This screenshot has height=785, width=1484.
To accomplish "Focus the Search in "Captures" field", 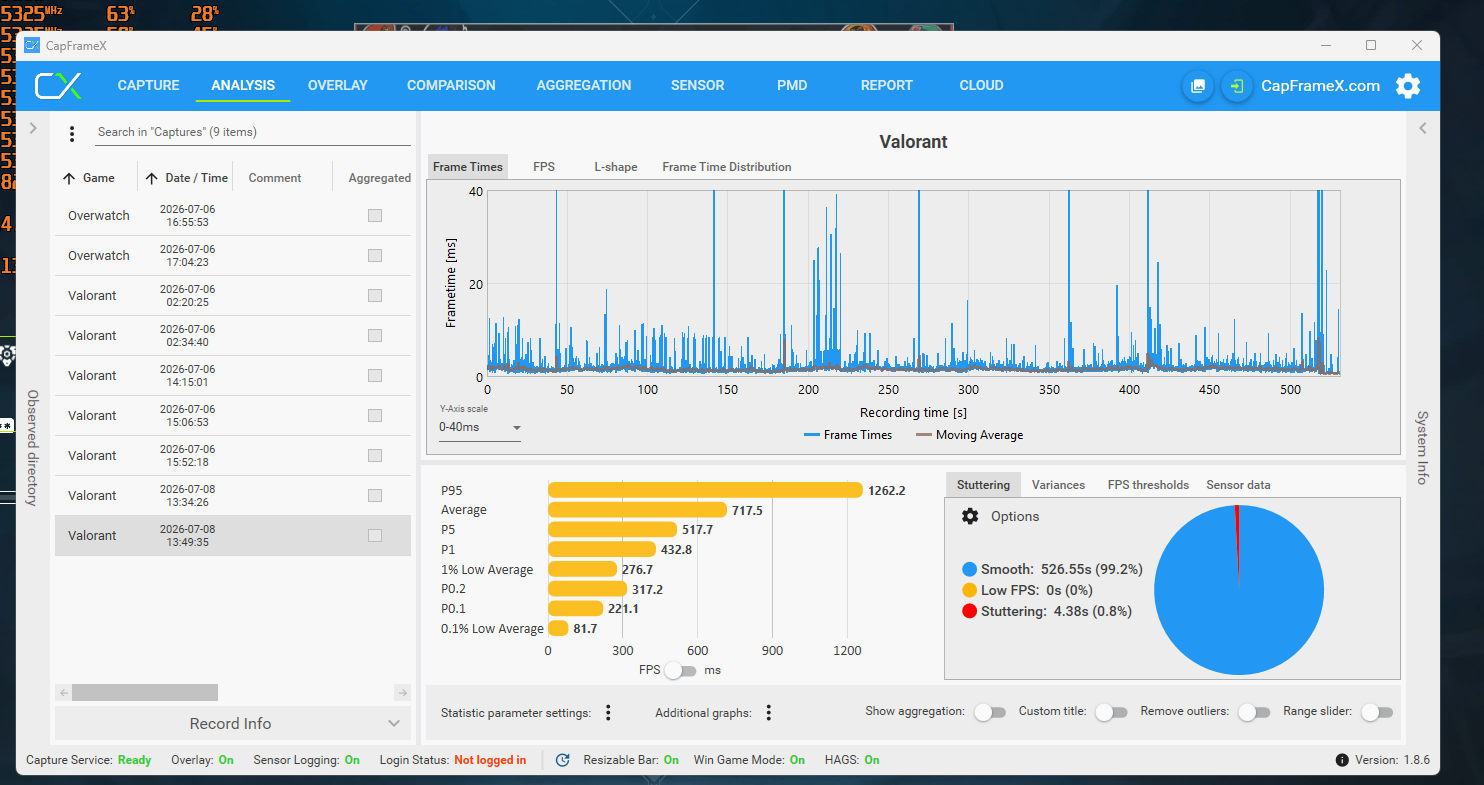I will 253,132.
